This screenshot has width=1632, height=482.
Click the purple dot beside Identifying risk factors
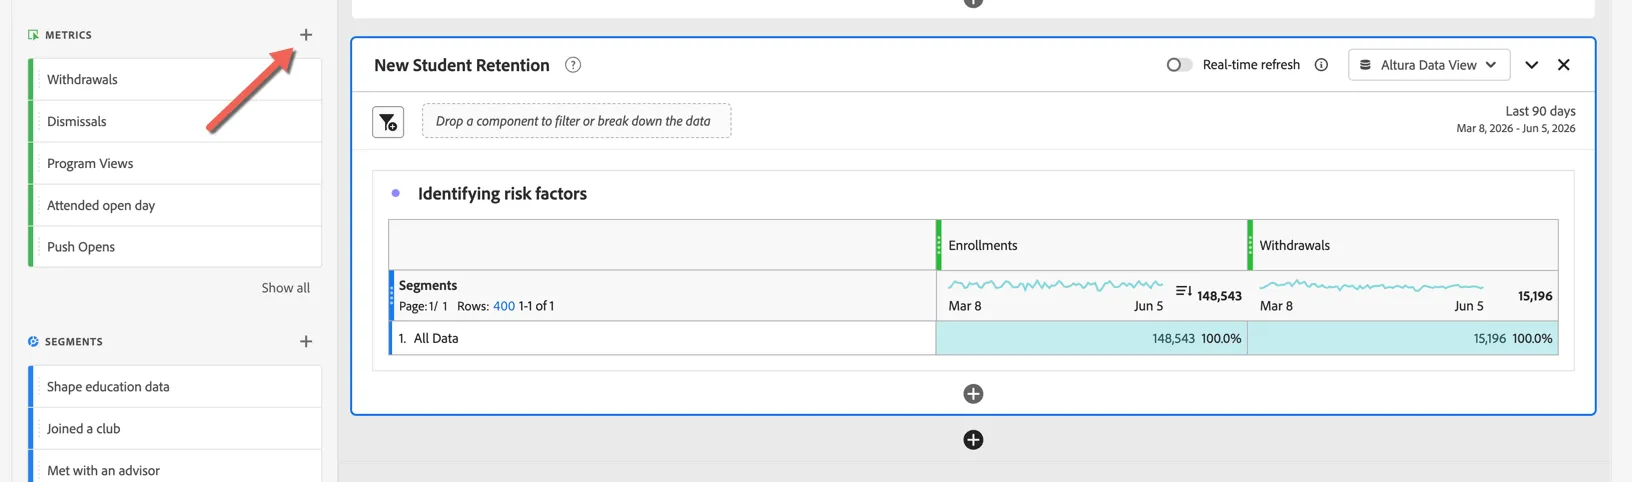click(x=396, y=193)
